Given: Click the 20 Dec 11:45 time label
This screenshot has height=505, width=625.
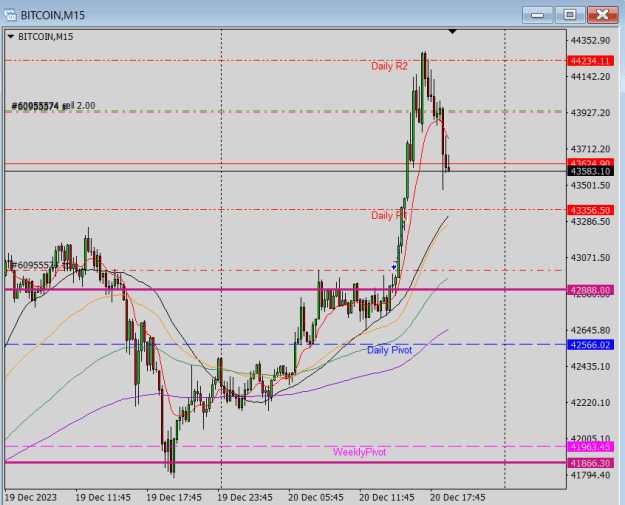Looking at the screenshot, I should pos(387,497).
